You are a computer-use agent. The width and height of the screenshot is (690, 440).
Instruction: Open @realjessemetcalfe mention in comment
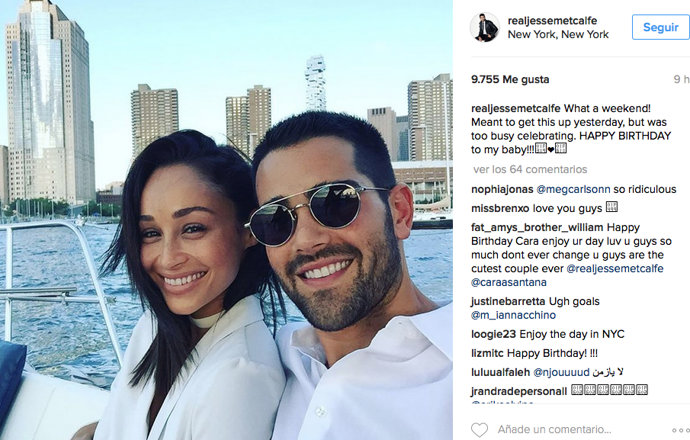(615, 269)
